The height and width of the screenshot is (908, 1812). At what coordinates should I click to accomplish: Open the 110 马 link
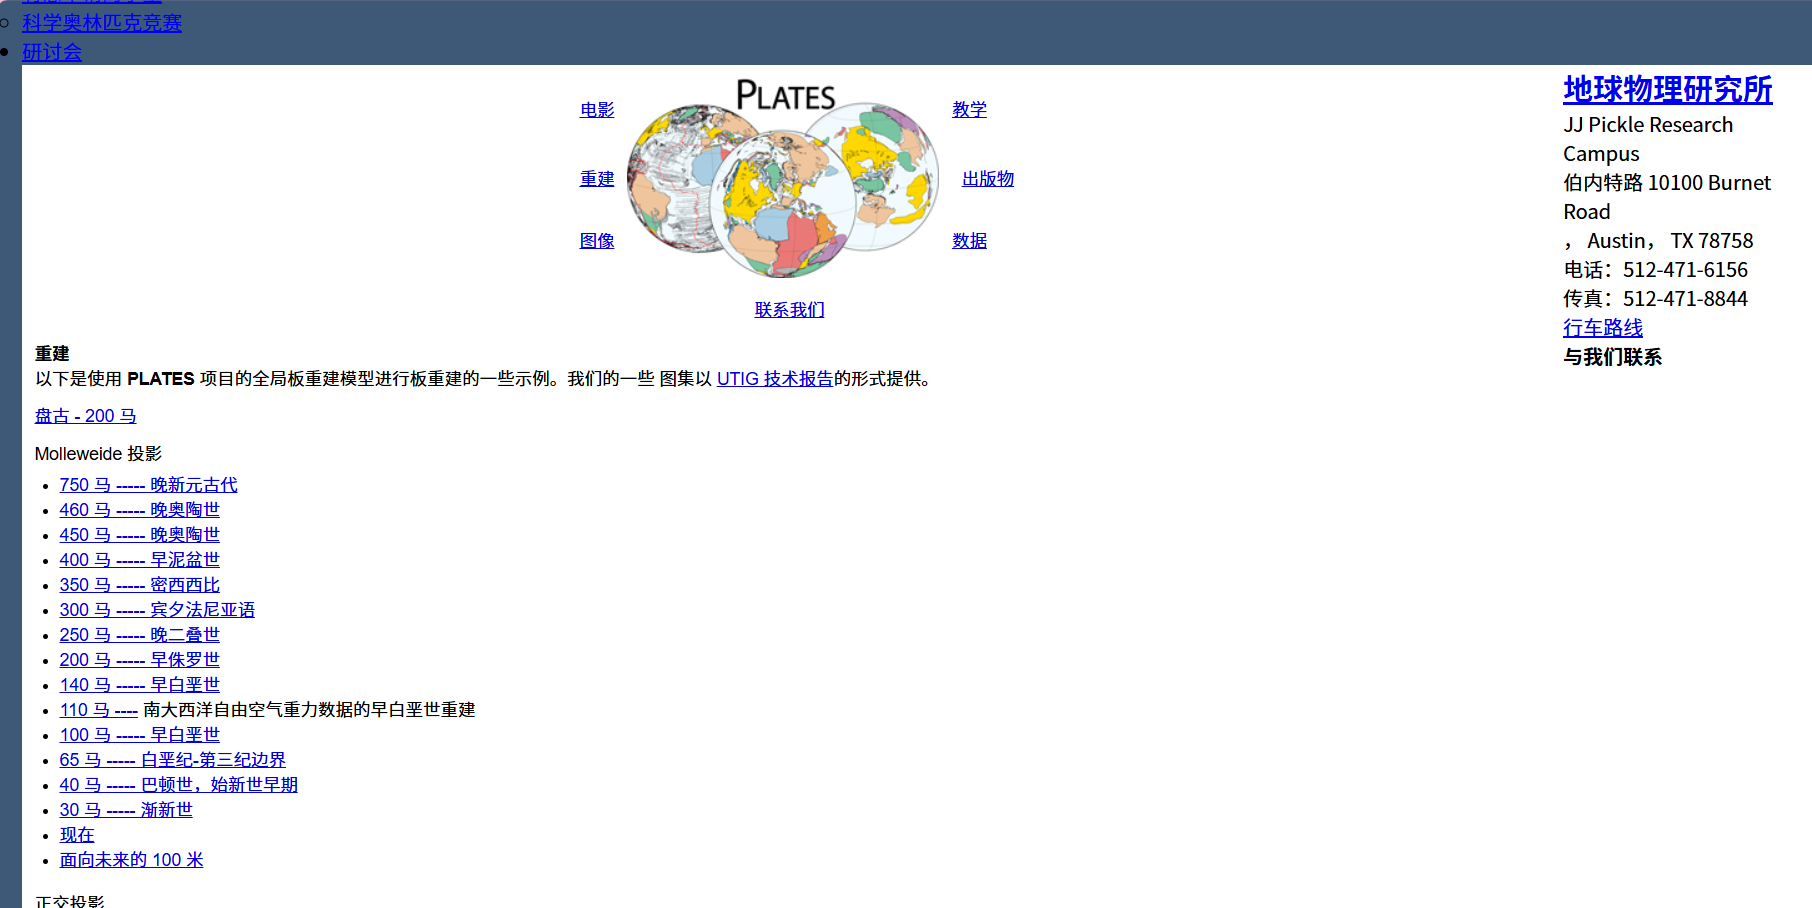click(98, 710)
